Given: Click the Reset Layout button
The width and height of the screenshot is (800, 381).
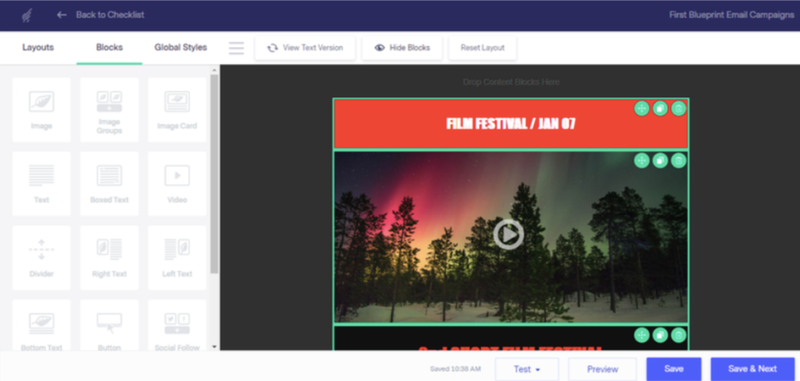Looking at the screenshot, I should point(482,48).
